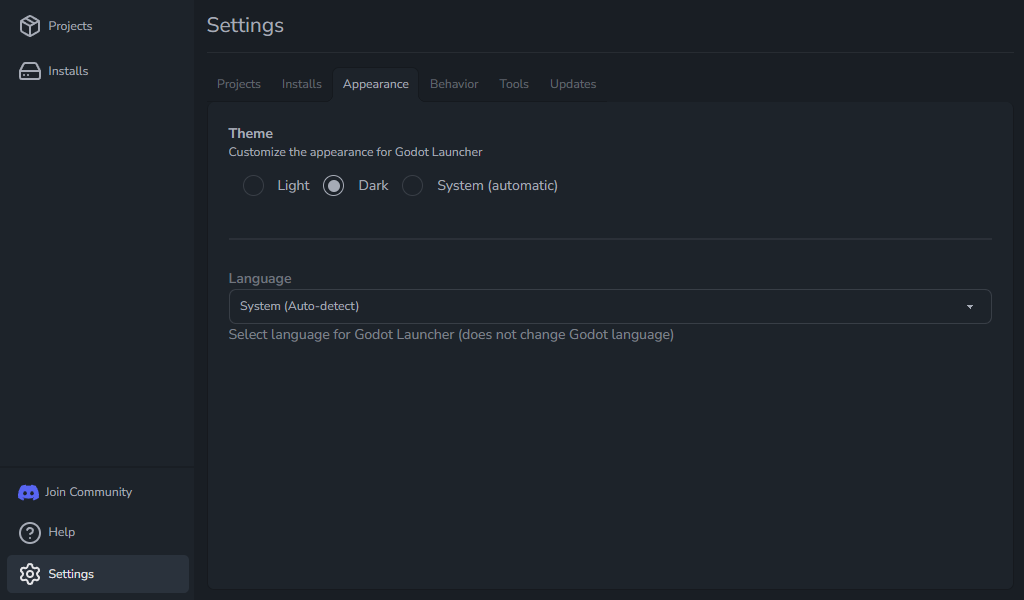The width and height of the screenshot is (1024, 600).
Task: Click the Projects cube icon in sidebar
Action: pyautogui.click(x=29, y=26)
